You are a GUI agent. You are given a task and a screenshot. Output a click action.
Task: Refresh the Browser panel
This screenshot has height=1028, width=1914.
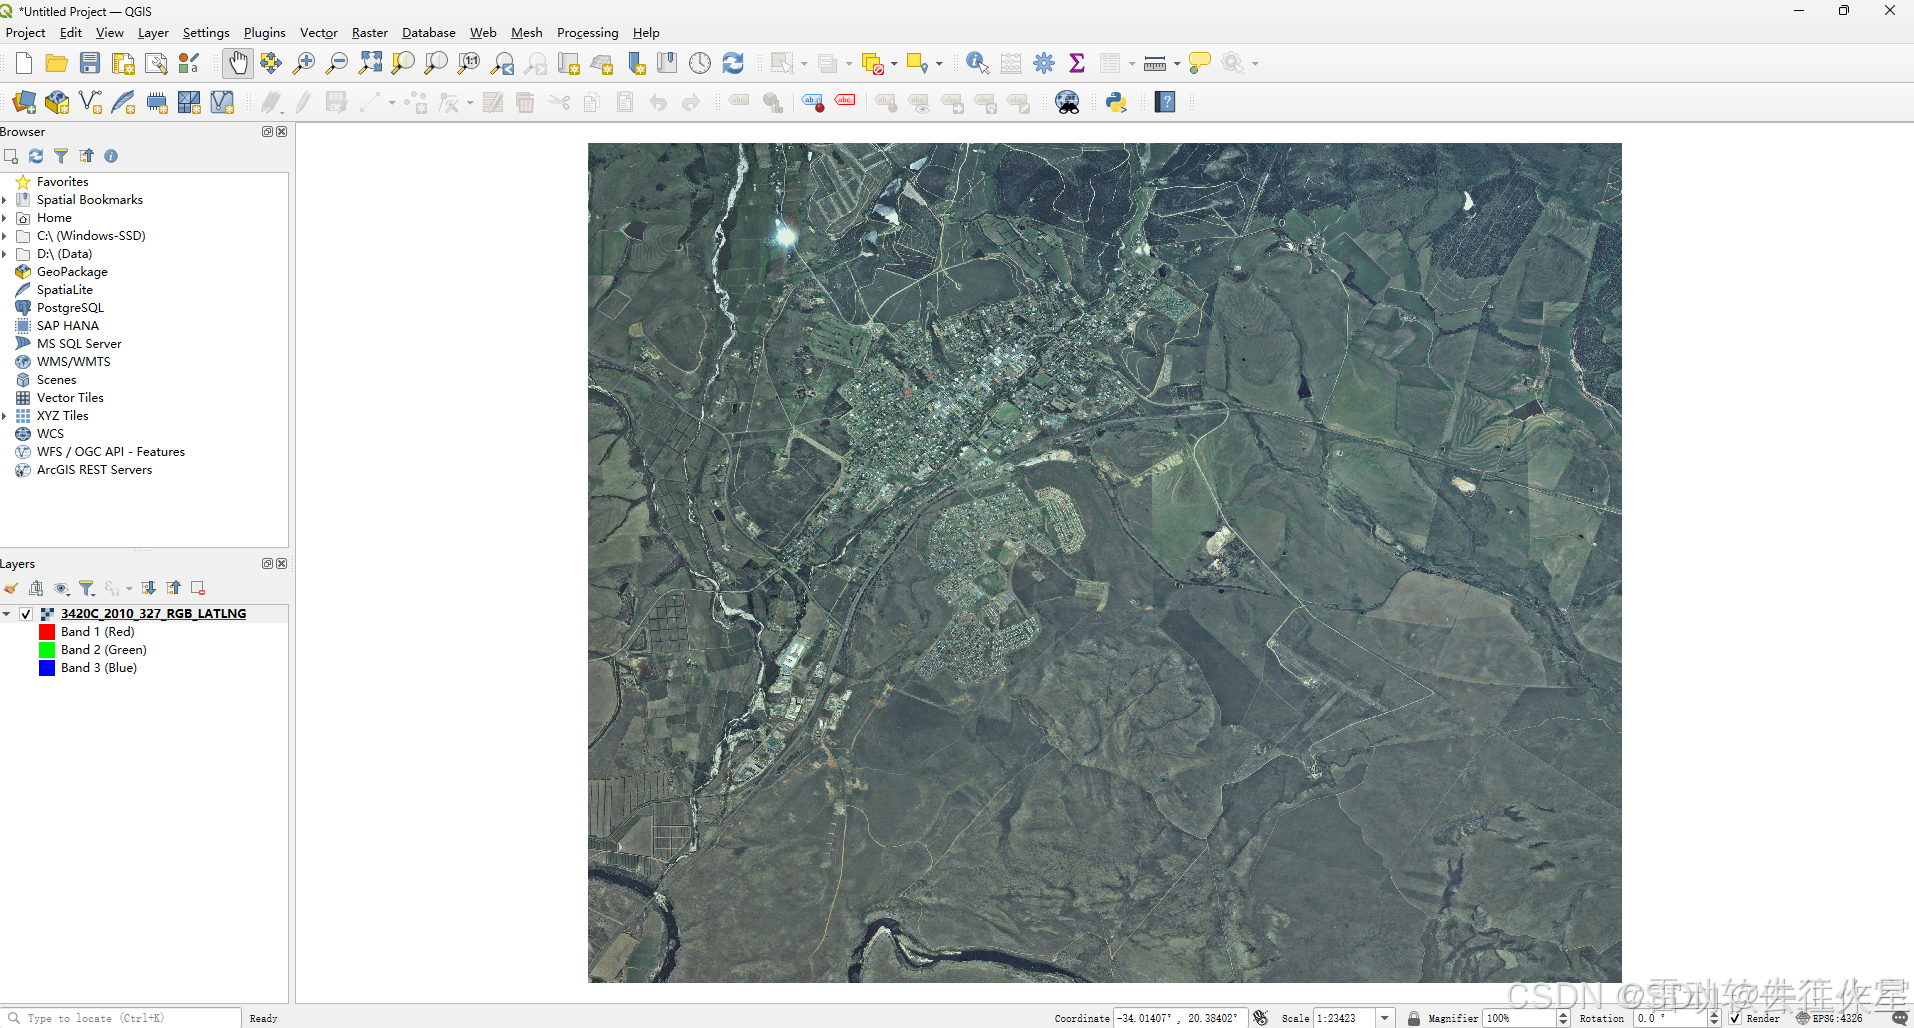coord(36,156)
